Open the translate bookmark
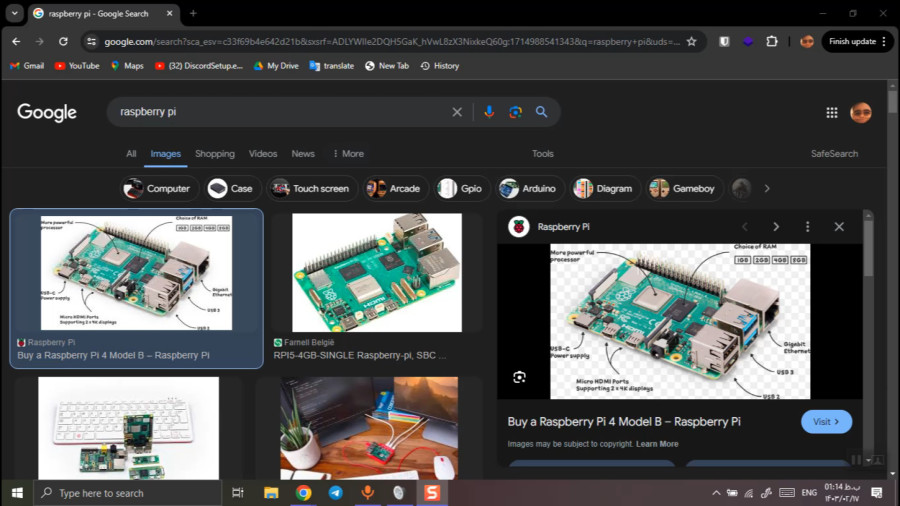 tap(332, 66)
